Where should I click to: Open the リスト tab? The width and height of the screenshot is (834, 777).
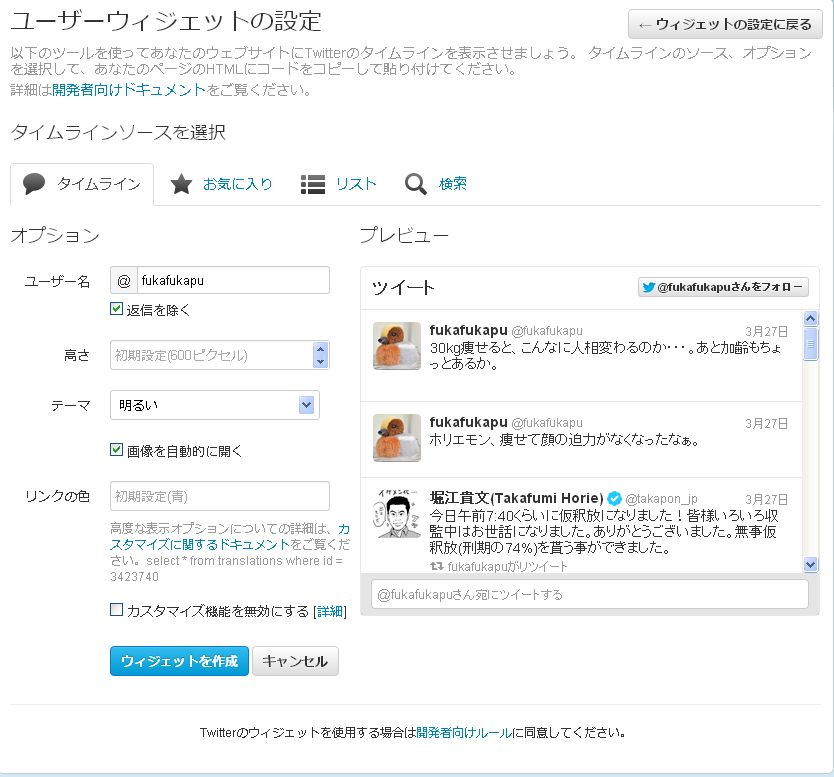(339, 184)
